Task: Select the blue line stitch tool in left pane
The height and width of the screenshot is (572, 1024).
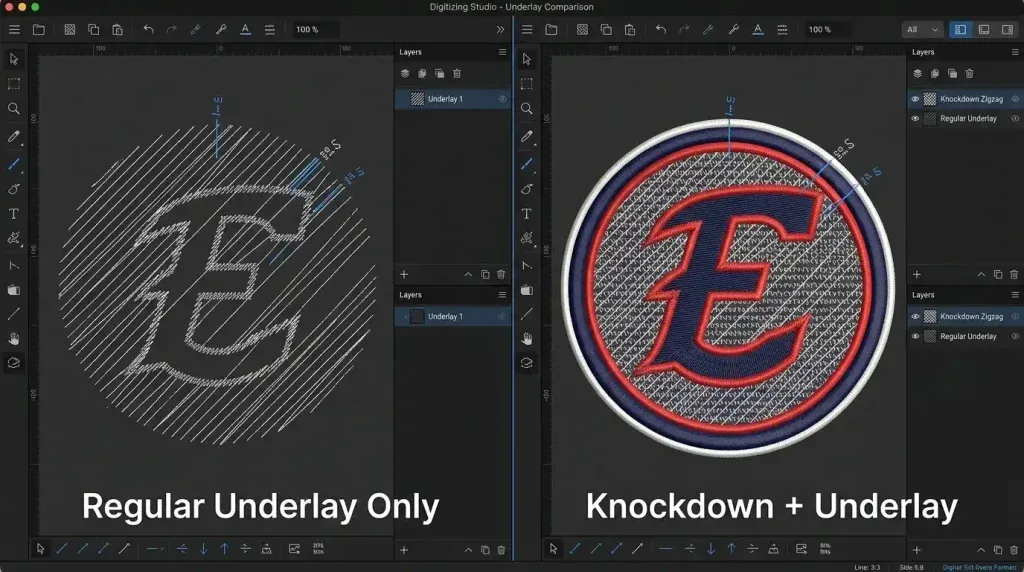Action: tap(14, 164)
